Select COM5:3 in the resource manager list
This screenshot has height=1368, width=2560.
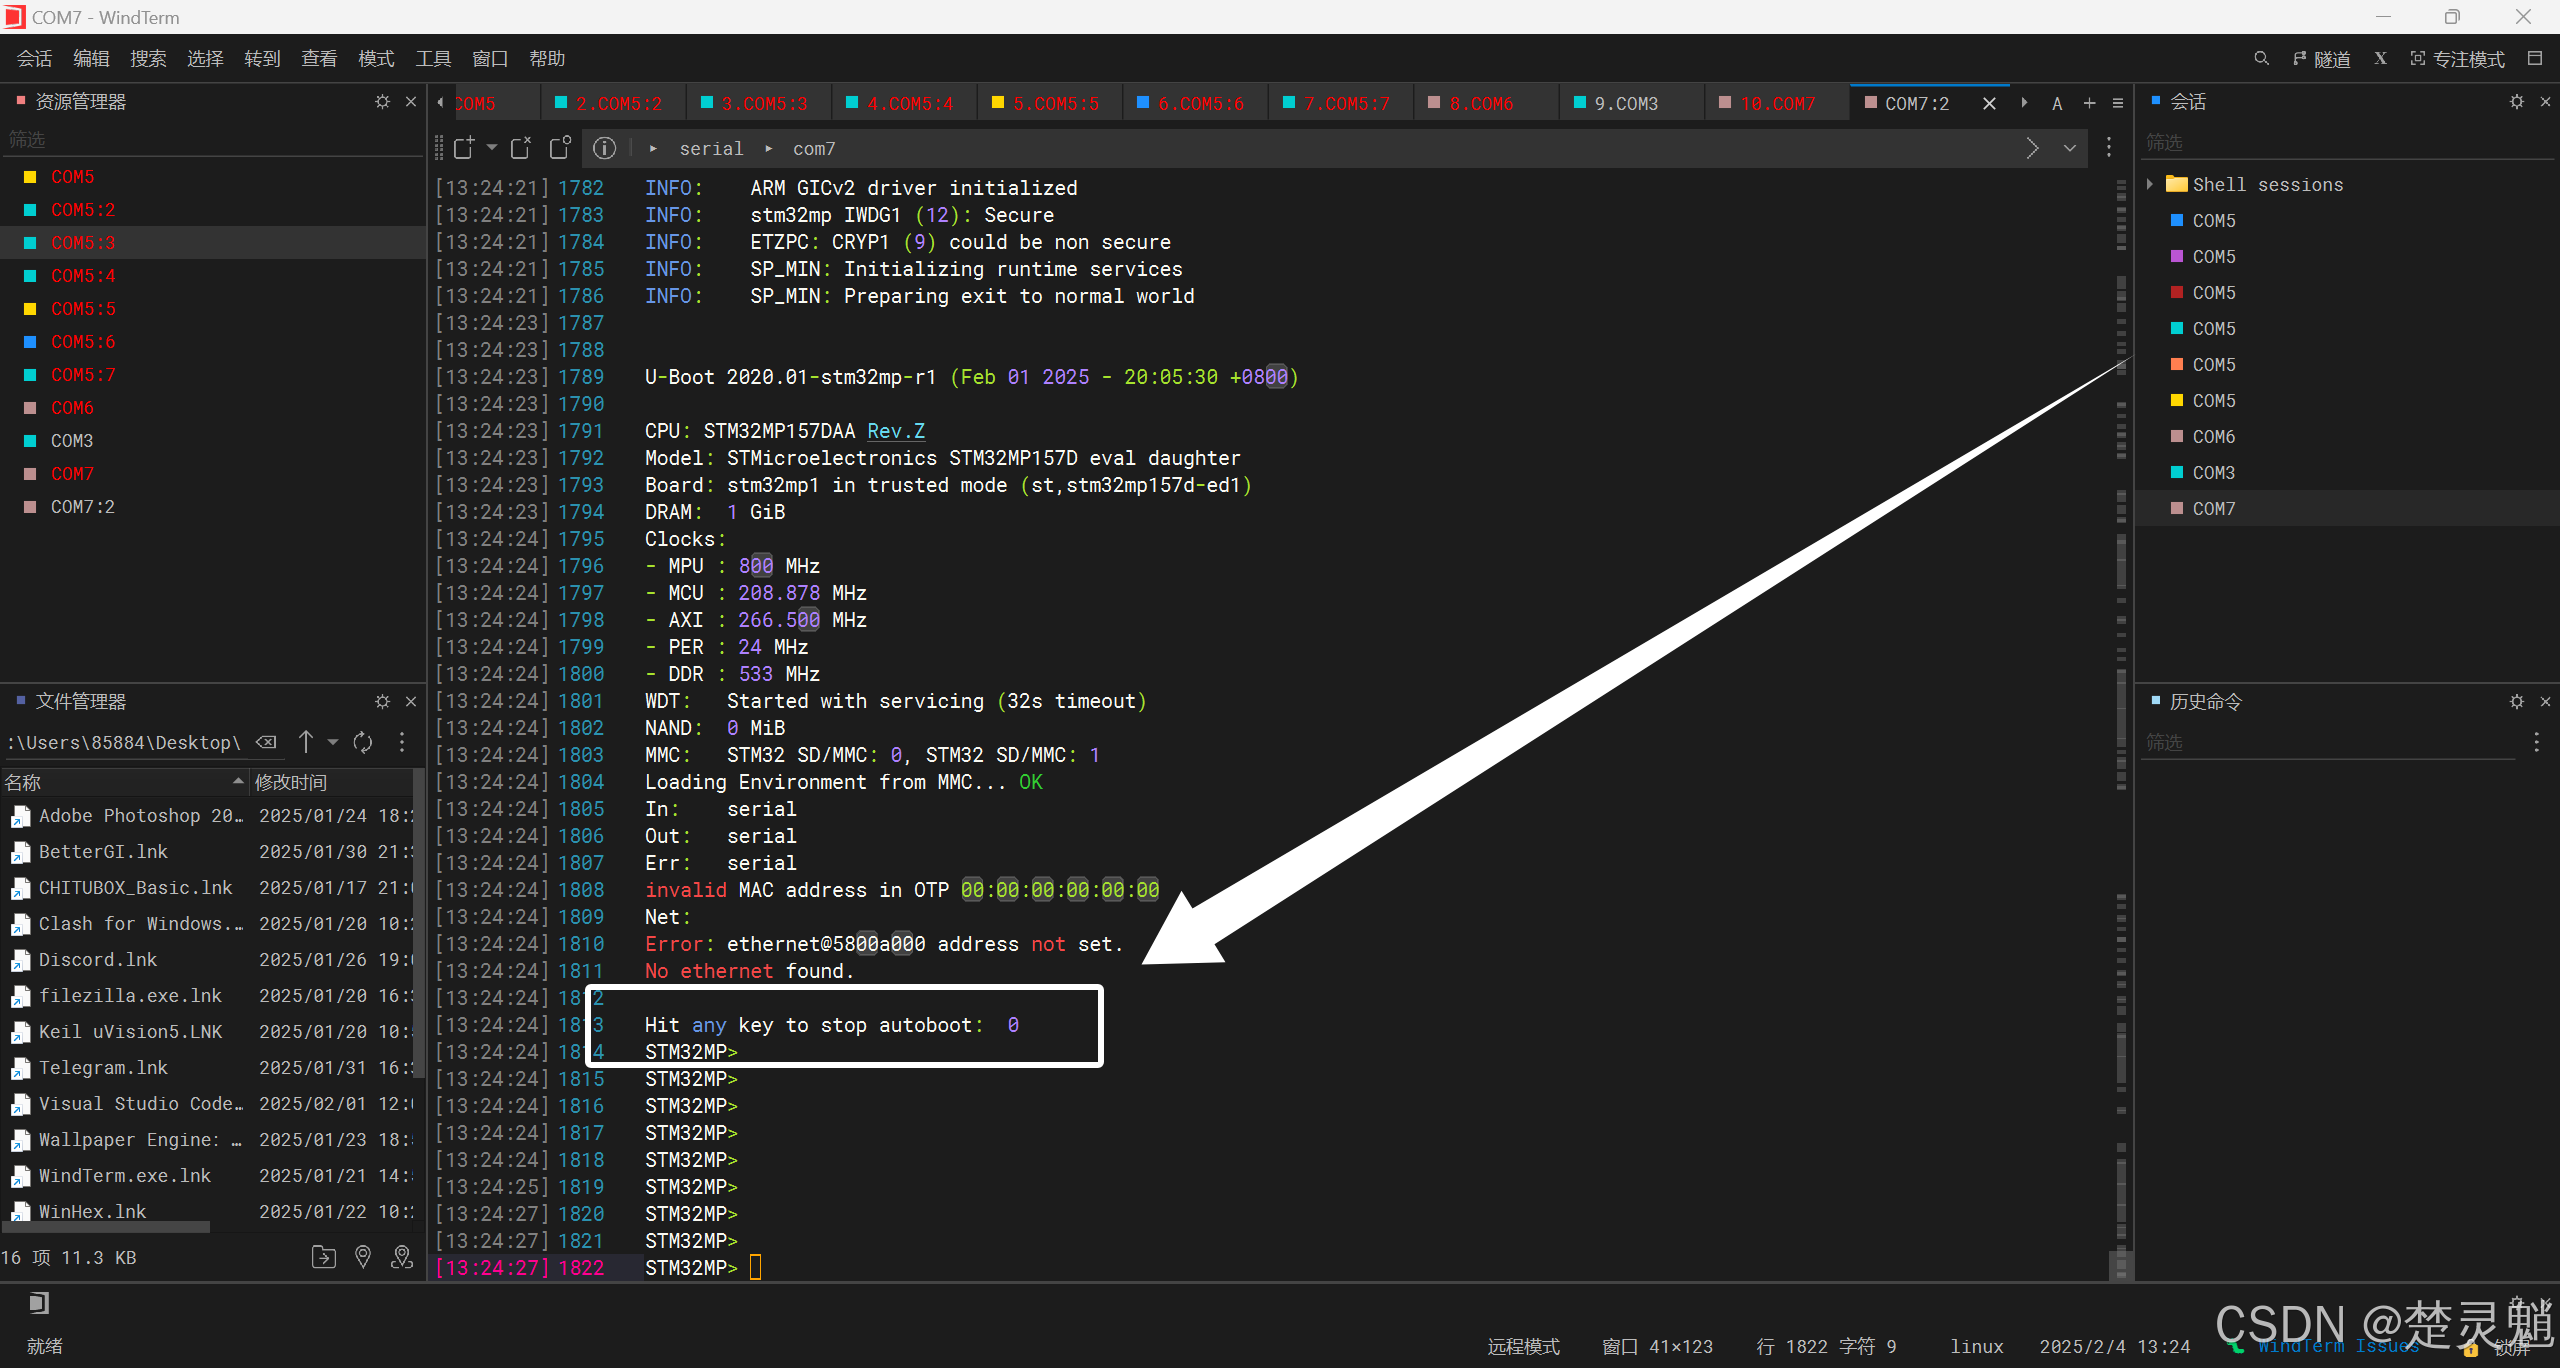(x=83, y=243)
